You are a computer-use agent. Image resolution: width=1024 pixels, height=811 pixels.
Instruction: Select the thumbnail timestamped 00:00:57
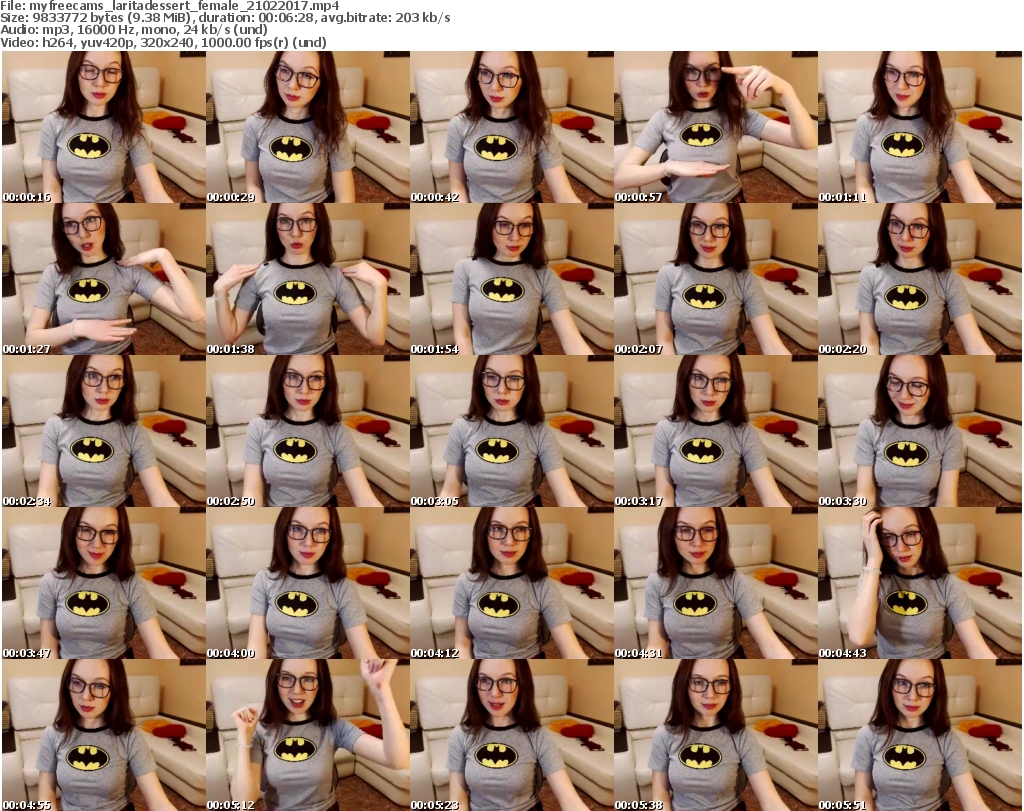715,127
